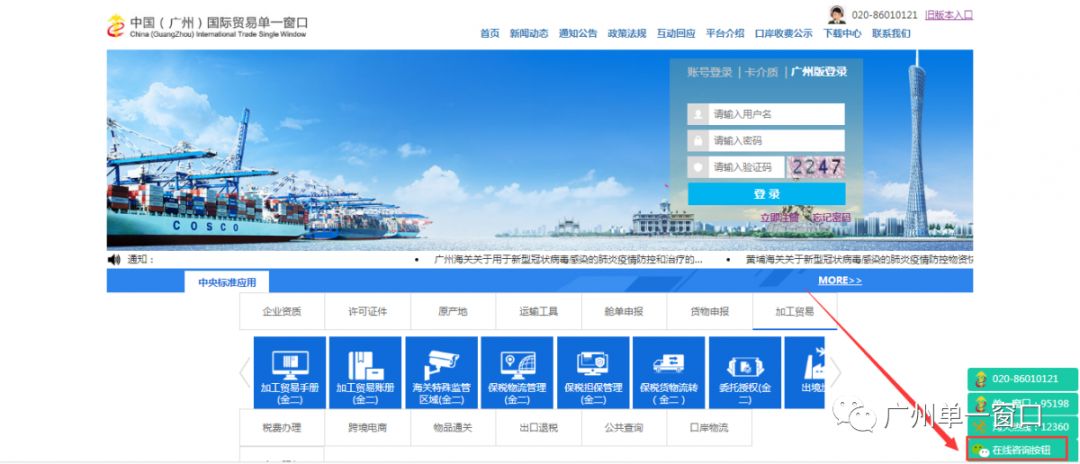
Task: Open 新闻动态 in the top menu
Action: pyautogui.click(x=529, y=33)
